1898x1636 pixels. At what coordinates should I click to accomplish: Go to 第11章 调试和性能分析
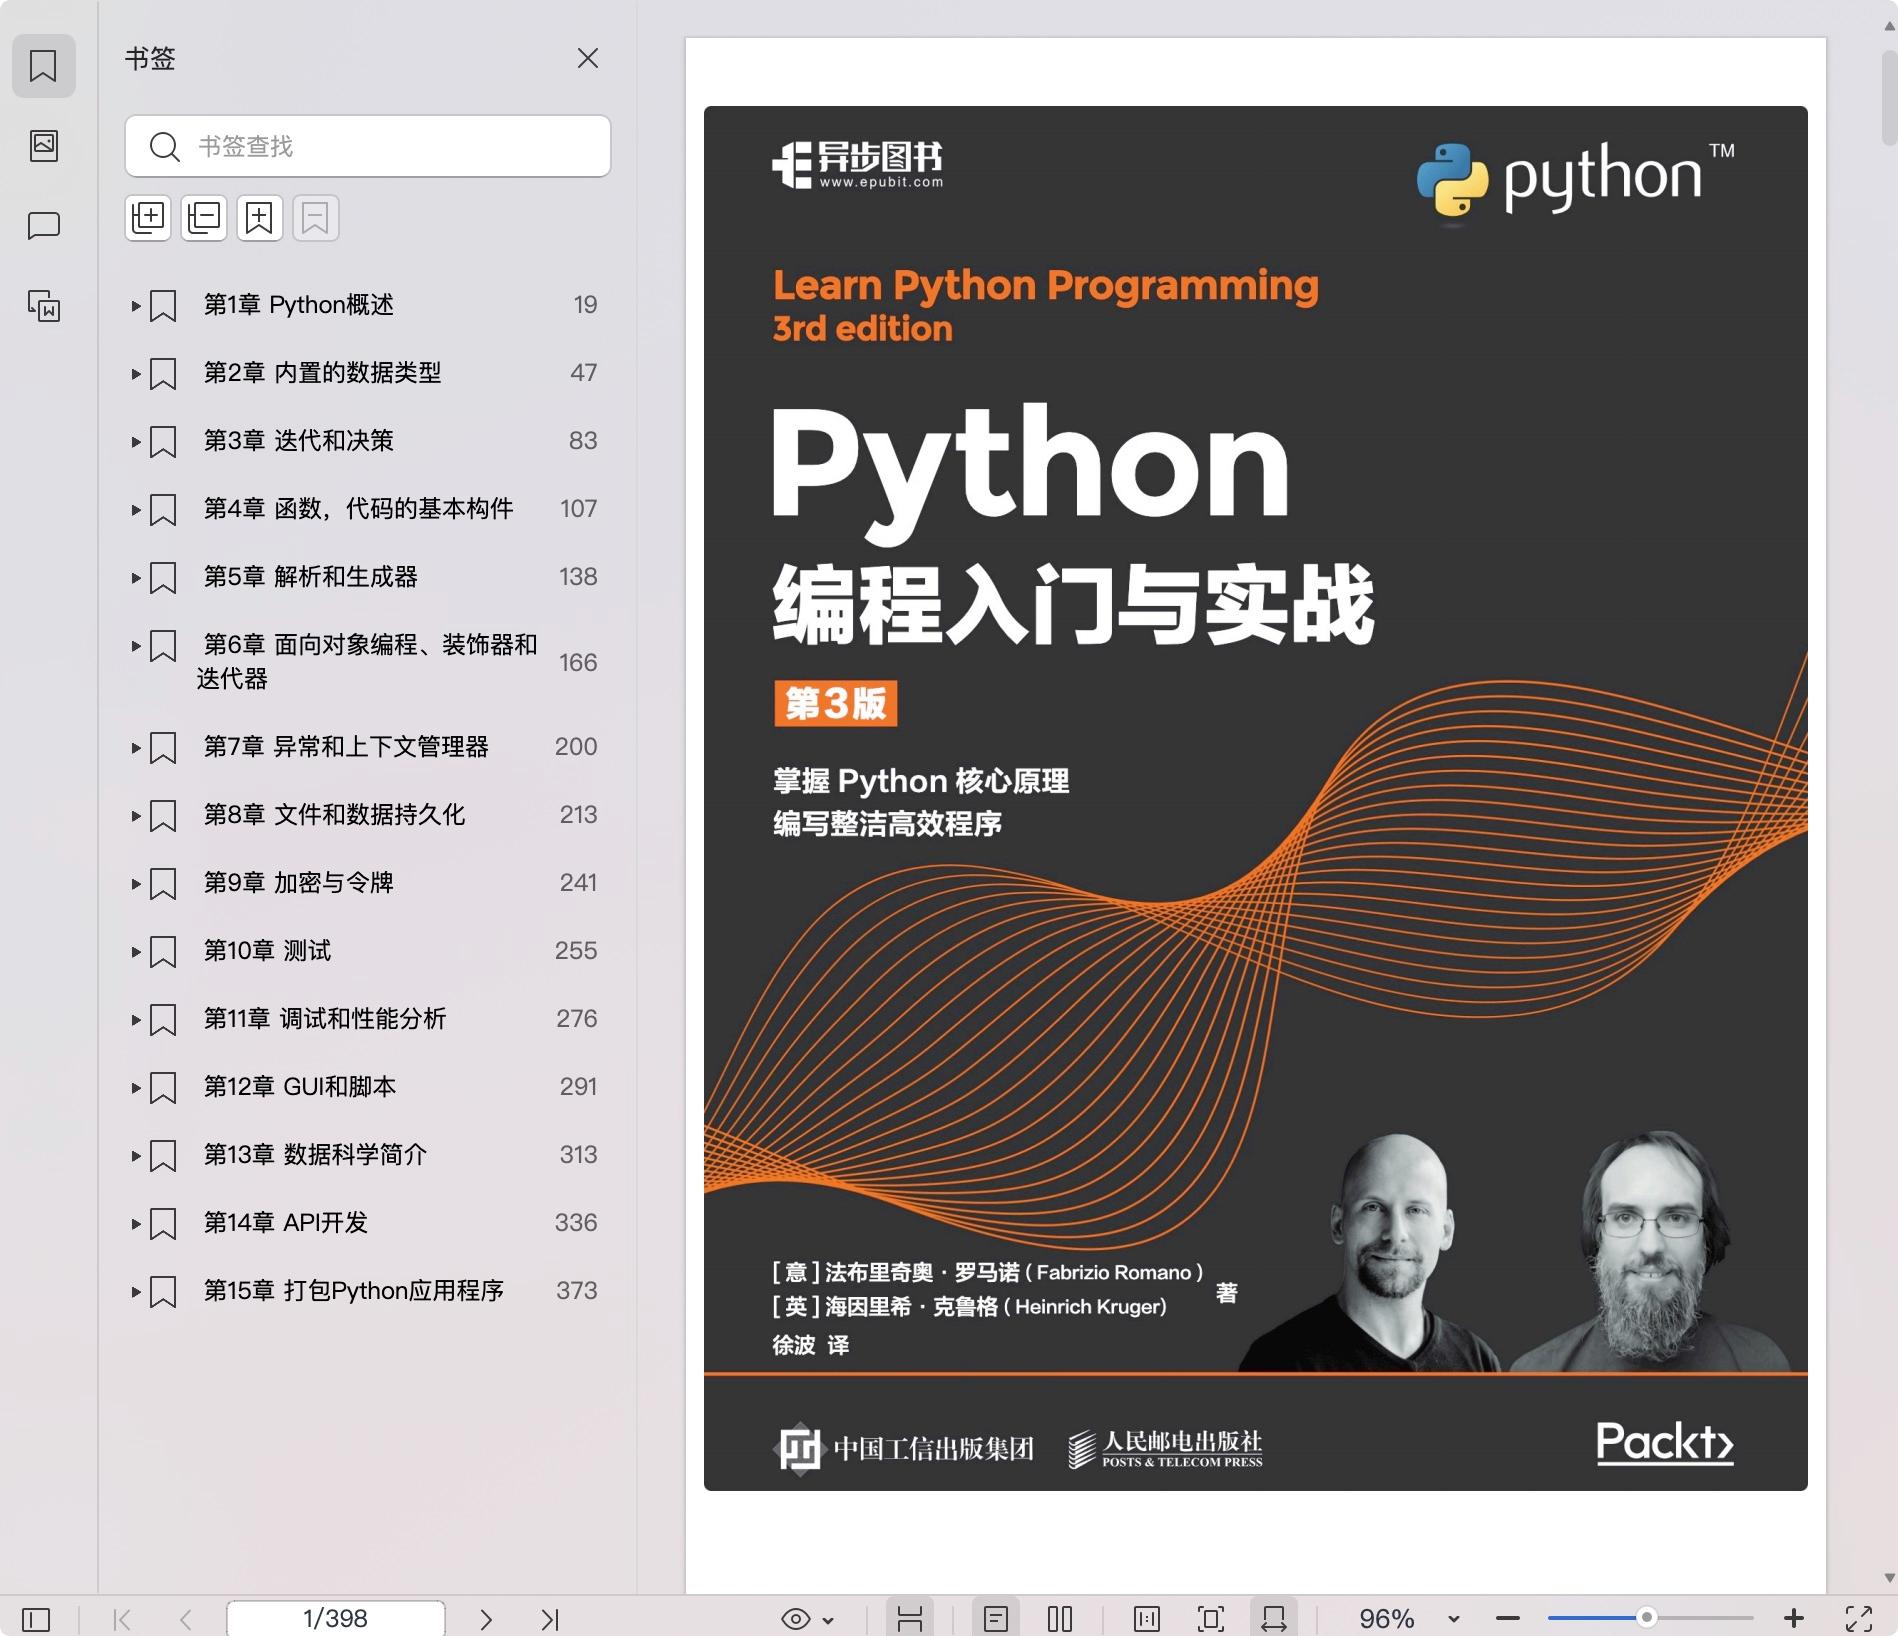click(325, 1019)
